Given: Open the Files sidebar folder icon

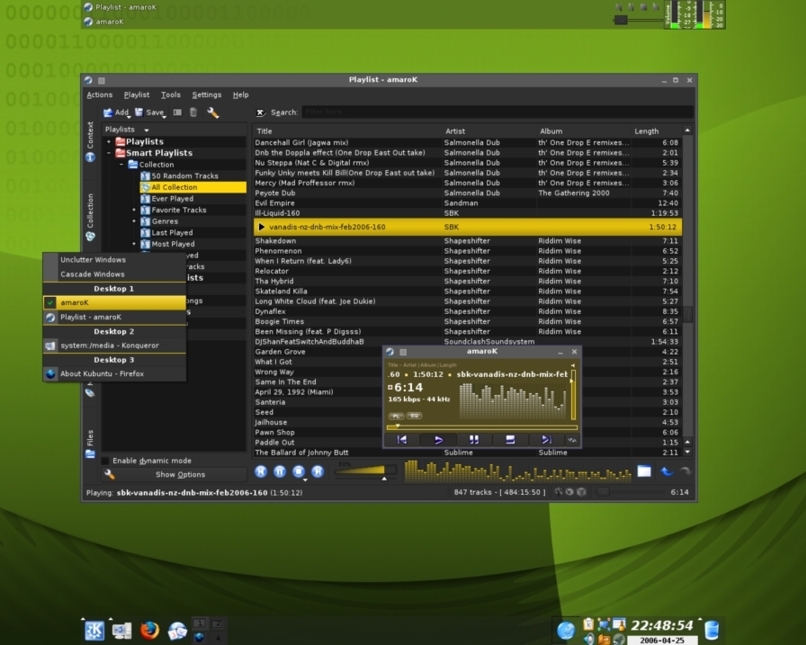Looking at the screenshot, I should 90,454.
